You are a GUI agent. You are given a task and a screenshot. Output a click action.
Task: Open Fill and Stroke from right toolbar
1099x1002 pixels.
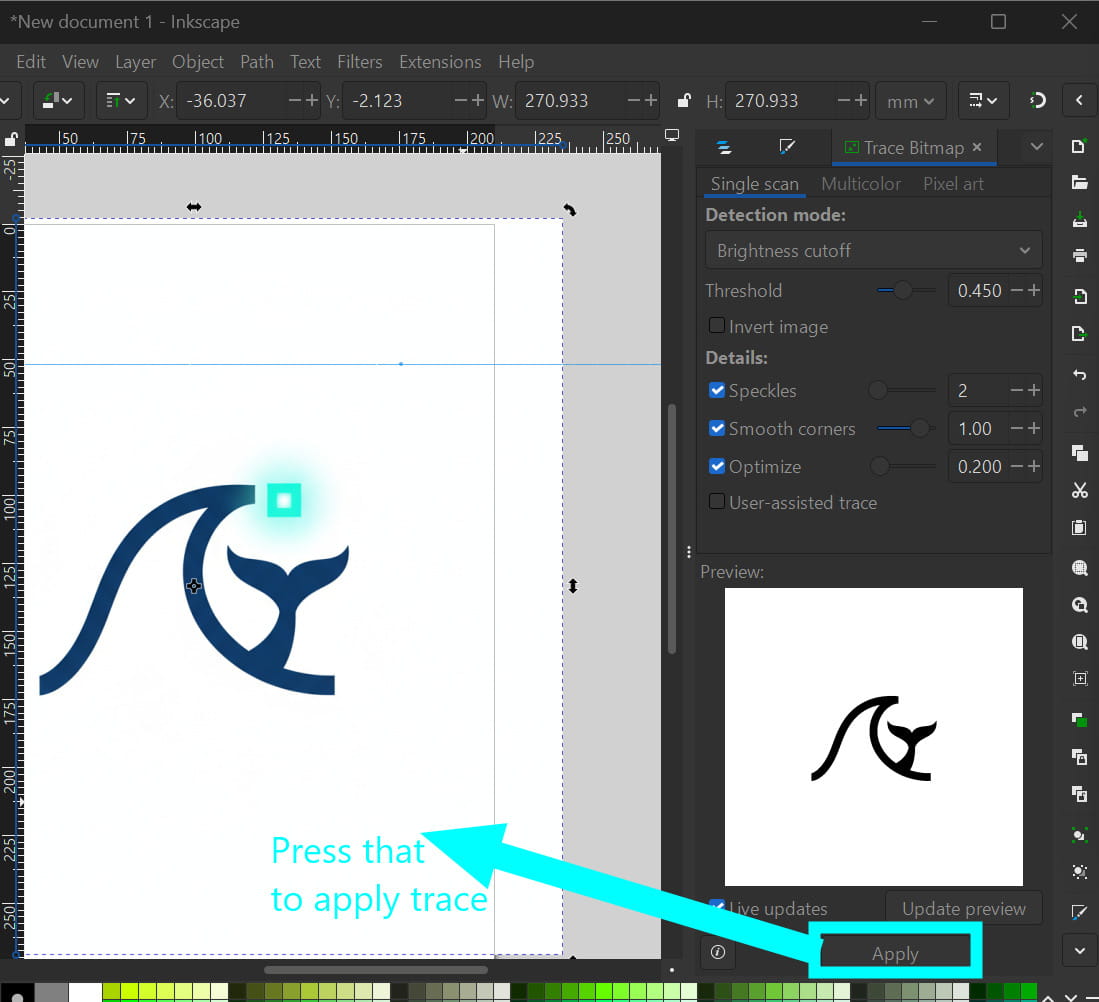pos(1079,912)
